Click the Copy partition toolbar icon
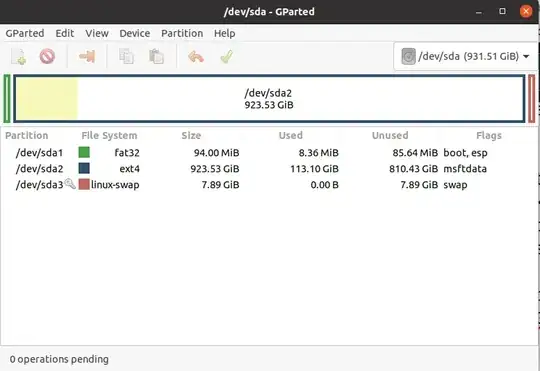The width and height of the screenshot is (540, 371). (126, 56)
